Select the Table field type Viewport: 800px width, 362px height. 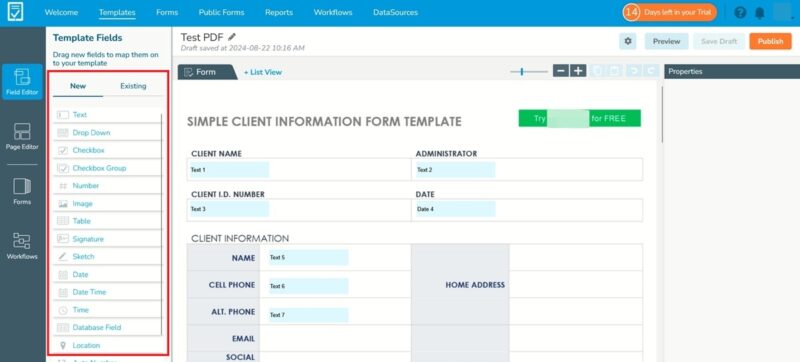tap(107, 221)
